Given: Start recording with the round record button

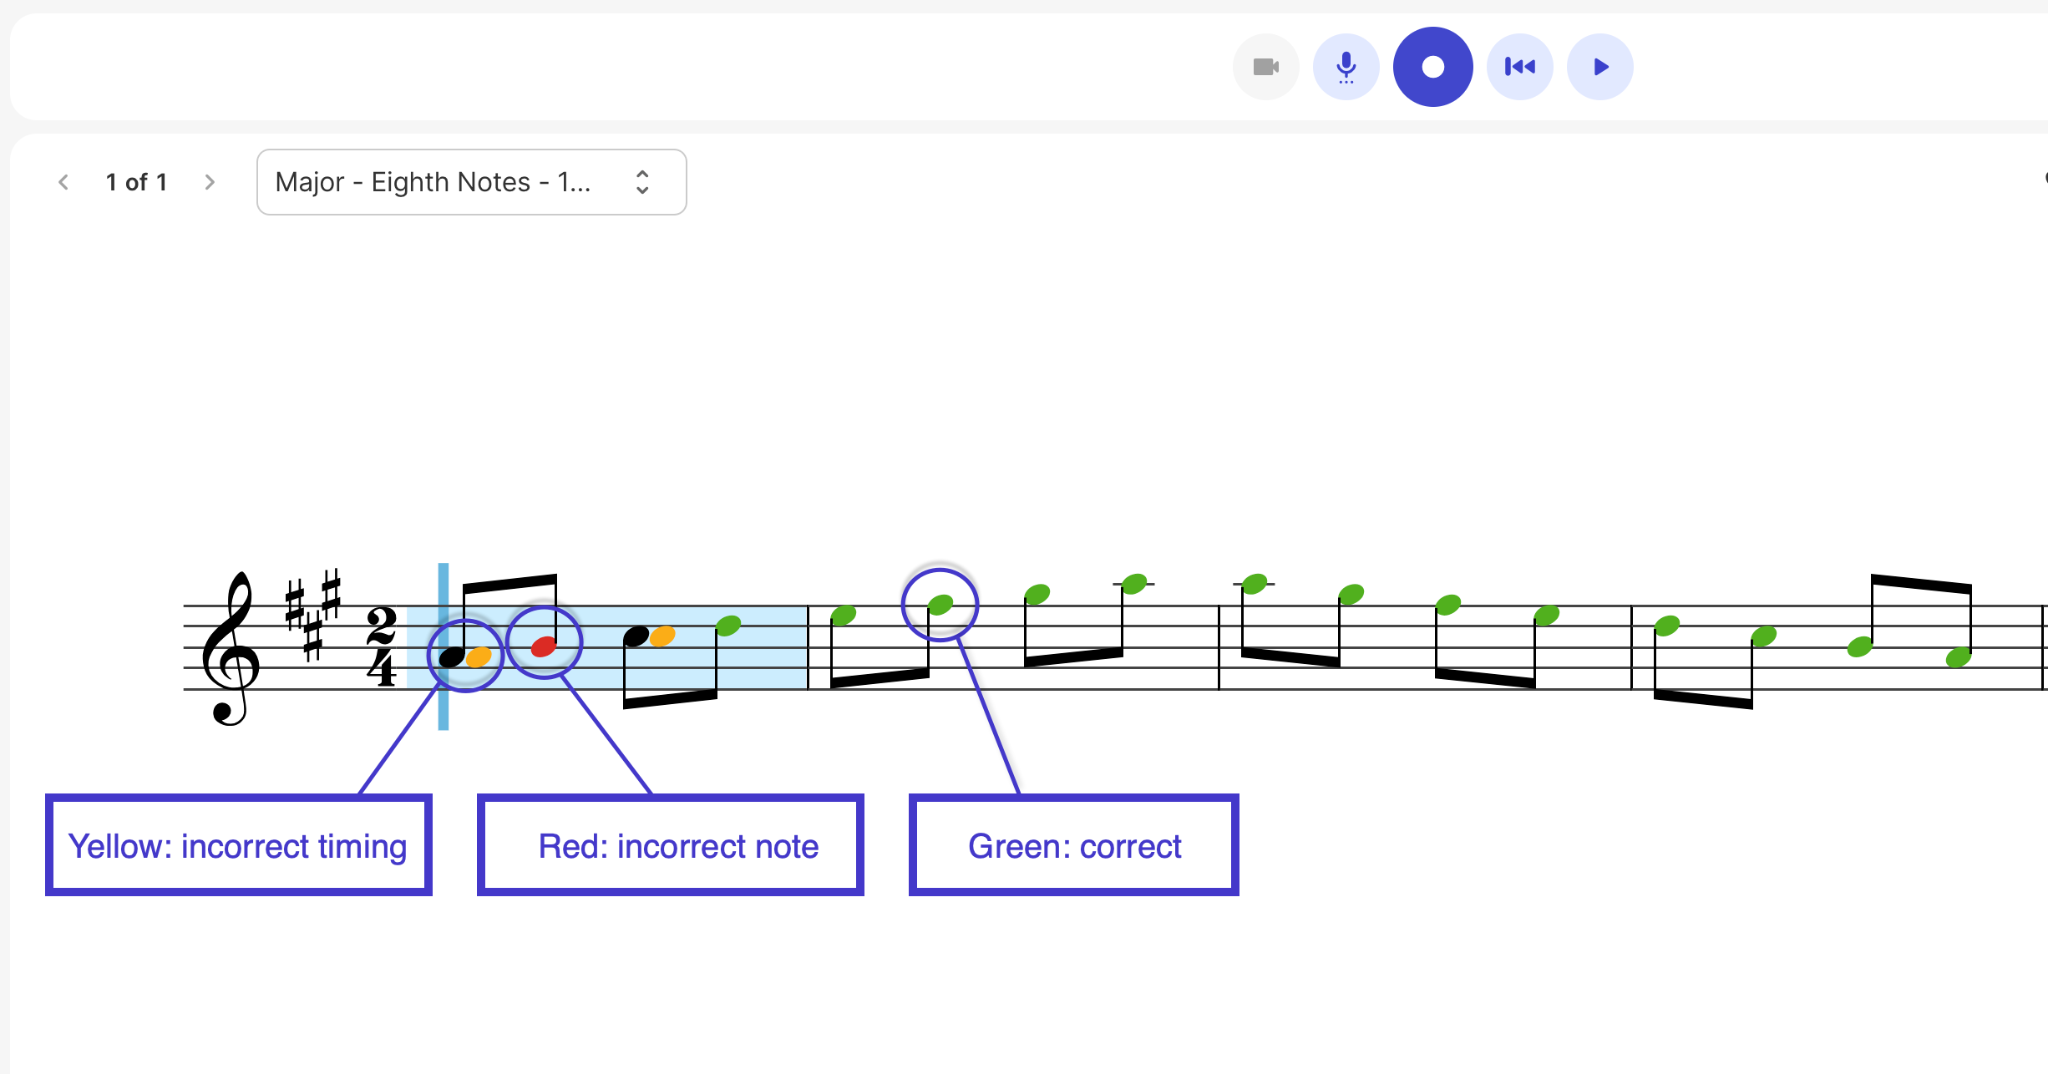Looking at the screenshot, I should 1433,67.
